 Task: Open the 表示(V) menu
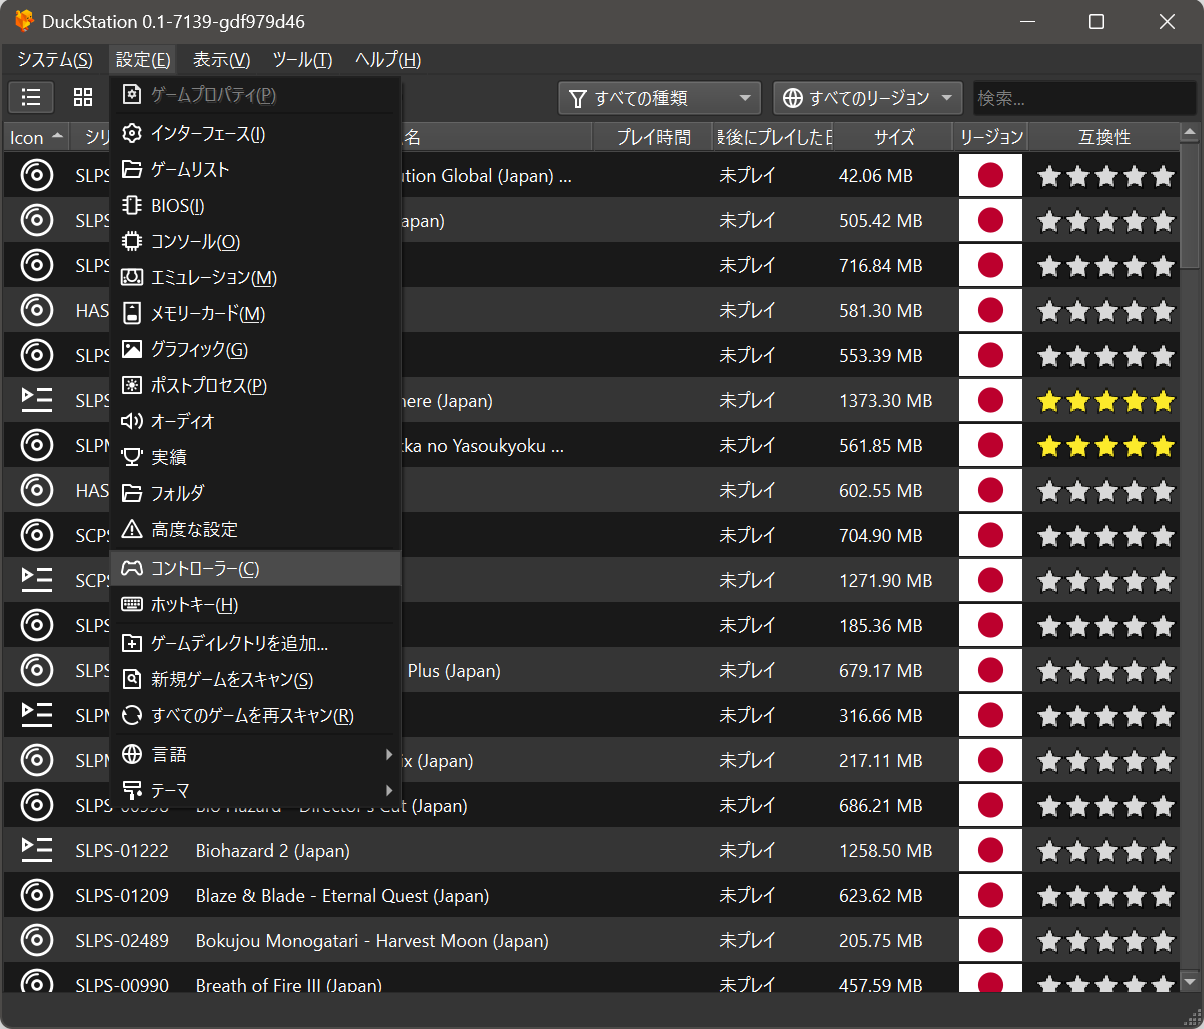[x=221, y=60]
